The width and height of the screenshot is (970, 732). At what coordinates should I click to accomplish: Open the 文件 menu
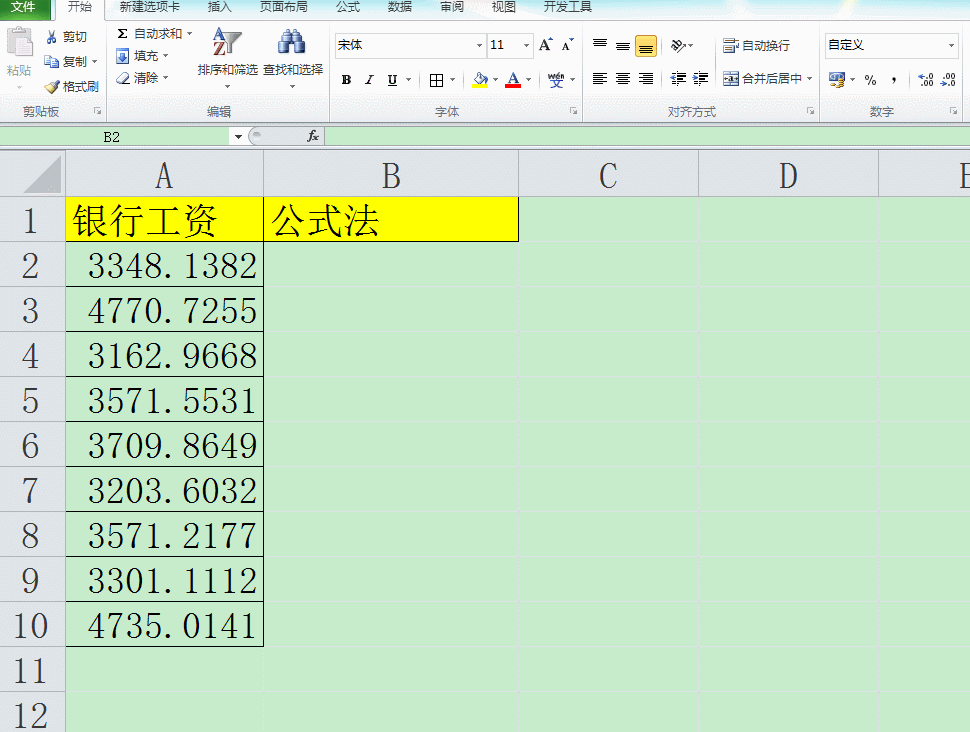click(x=24, y=8)
